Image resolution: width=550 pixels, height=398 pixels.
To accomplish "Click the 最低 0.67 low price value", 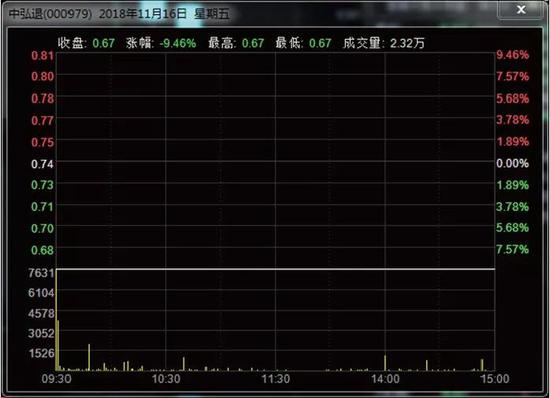I will [x=320, y=43].
